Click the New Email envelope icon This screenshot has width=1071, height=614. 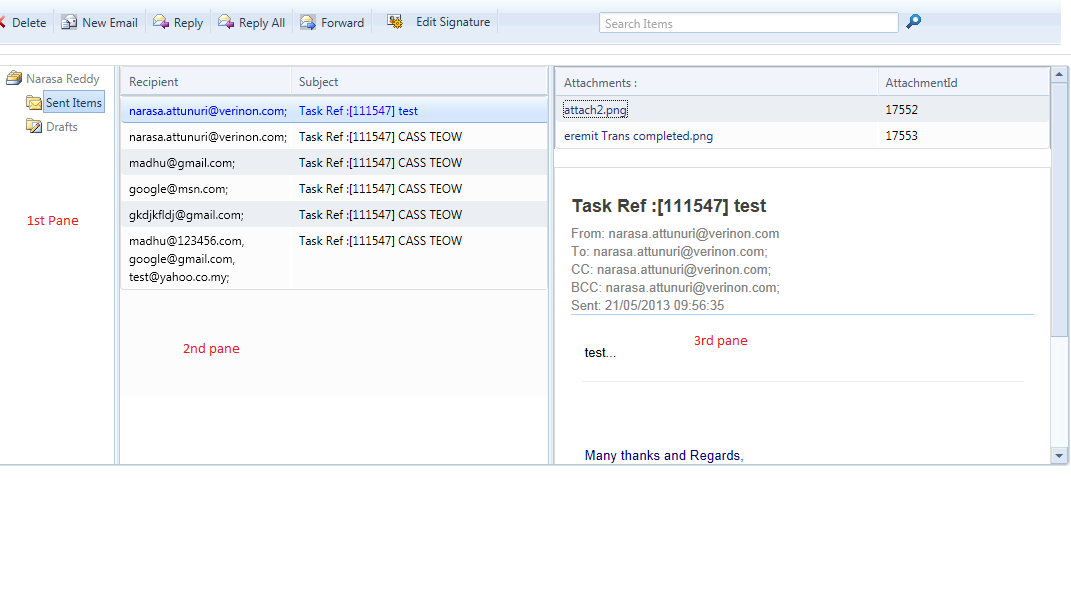point(69,23)
